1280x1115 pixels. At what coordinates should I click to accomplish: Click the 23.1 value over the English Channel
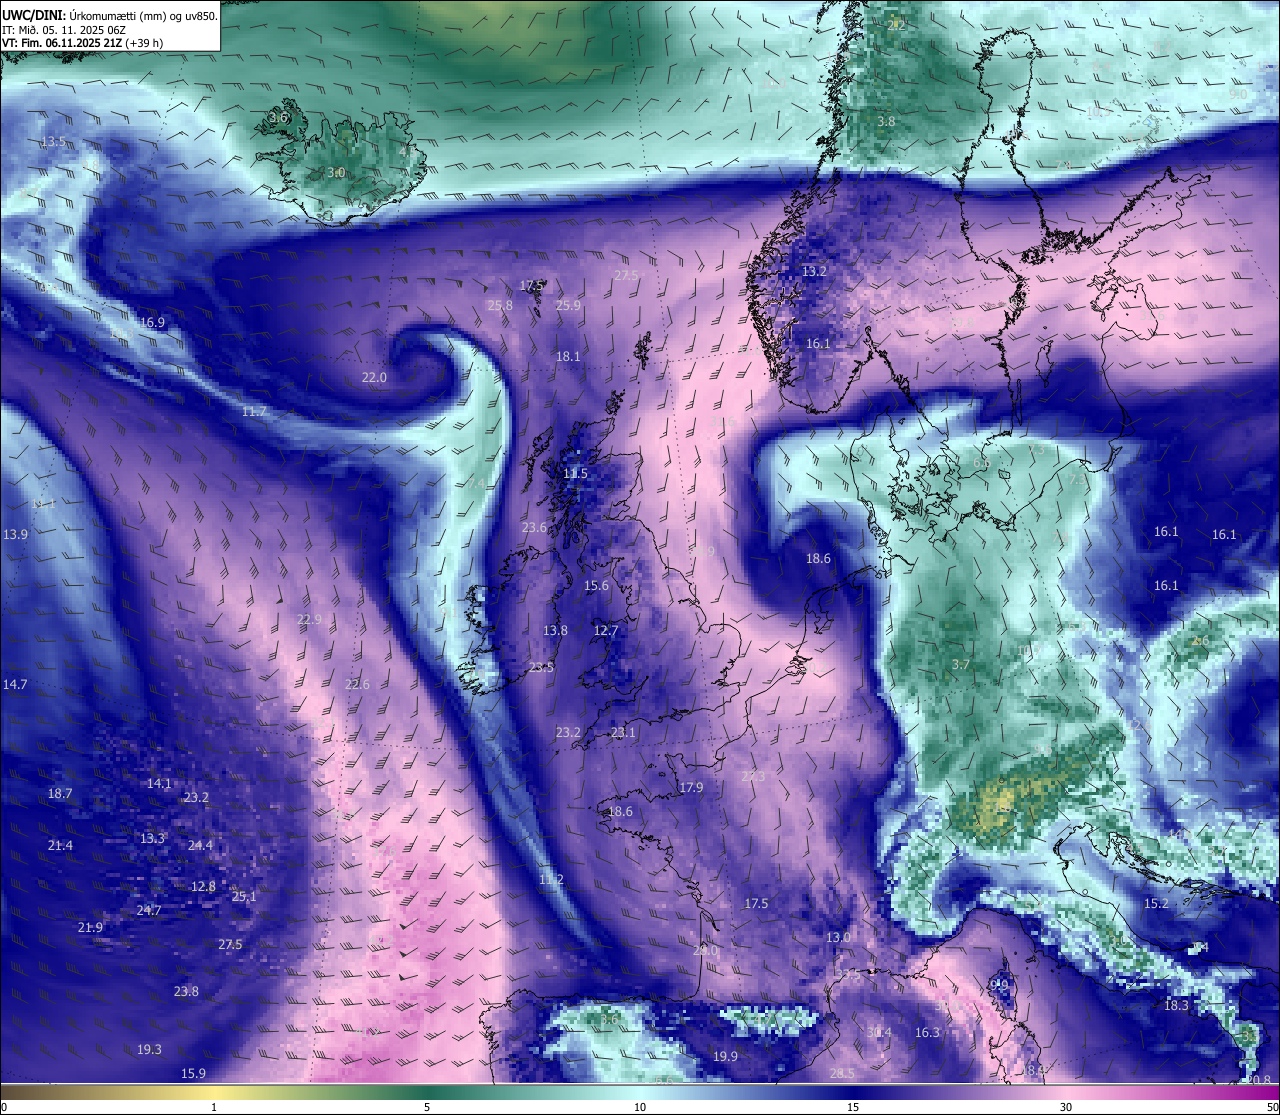click(x=623, y=733)
